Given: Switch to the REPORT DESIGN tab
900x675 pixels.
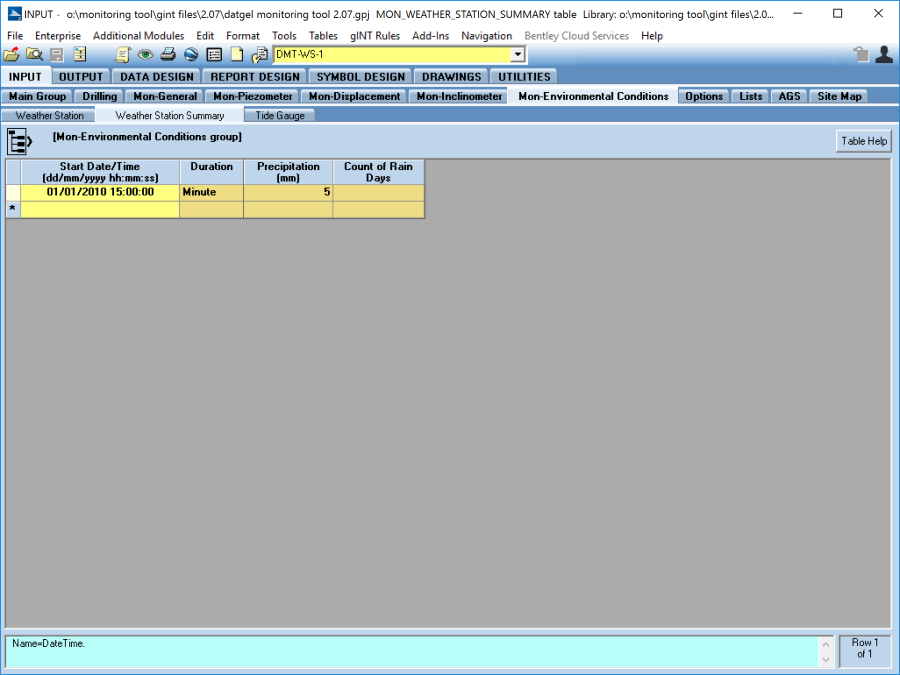Looking at the screenshot, I should pyautogui.click(x=254, y=77).
